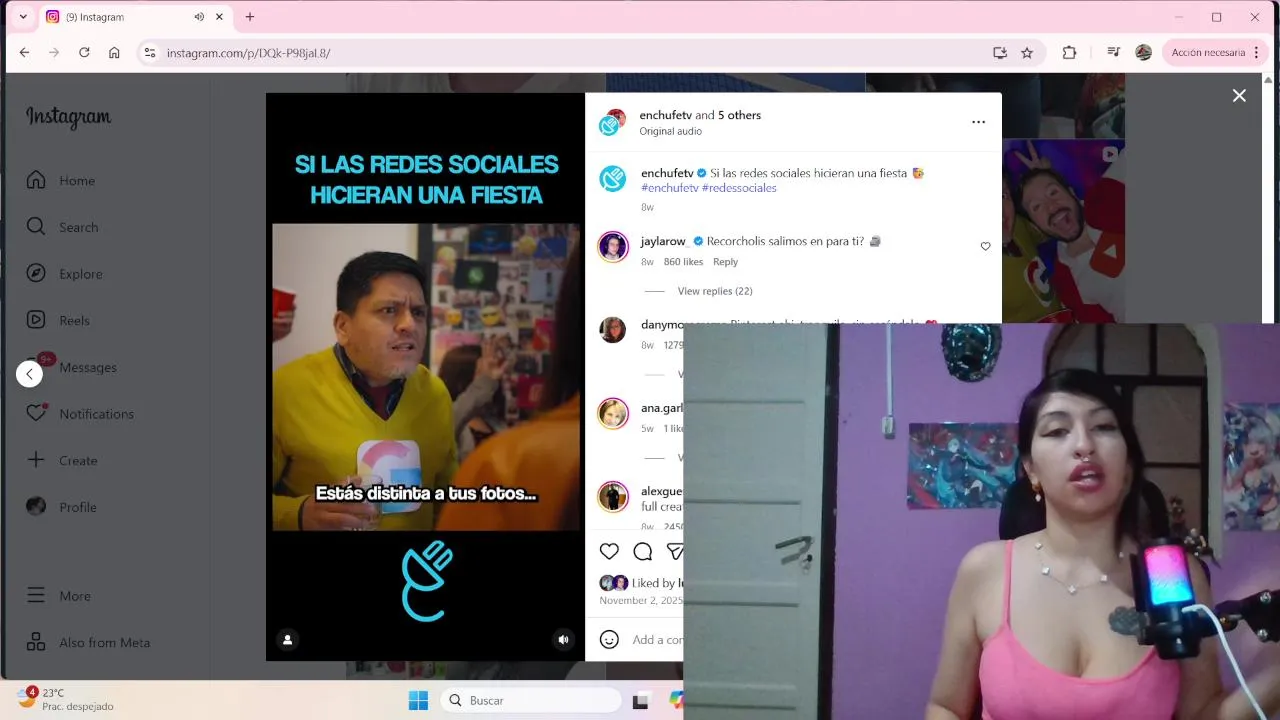The image size is (1280, 720).
Task: Toggle video mute speaker button
Action: tap(563, 639)
